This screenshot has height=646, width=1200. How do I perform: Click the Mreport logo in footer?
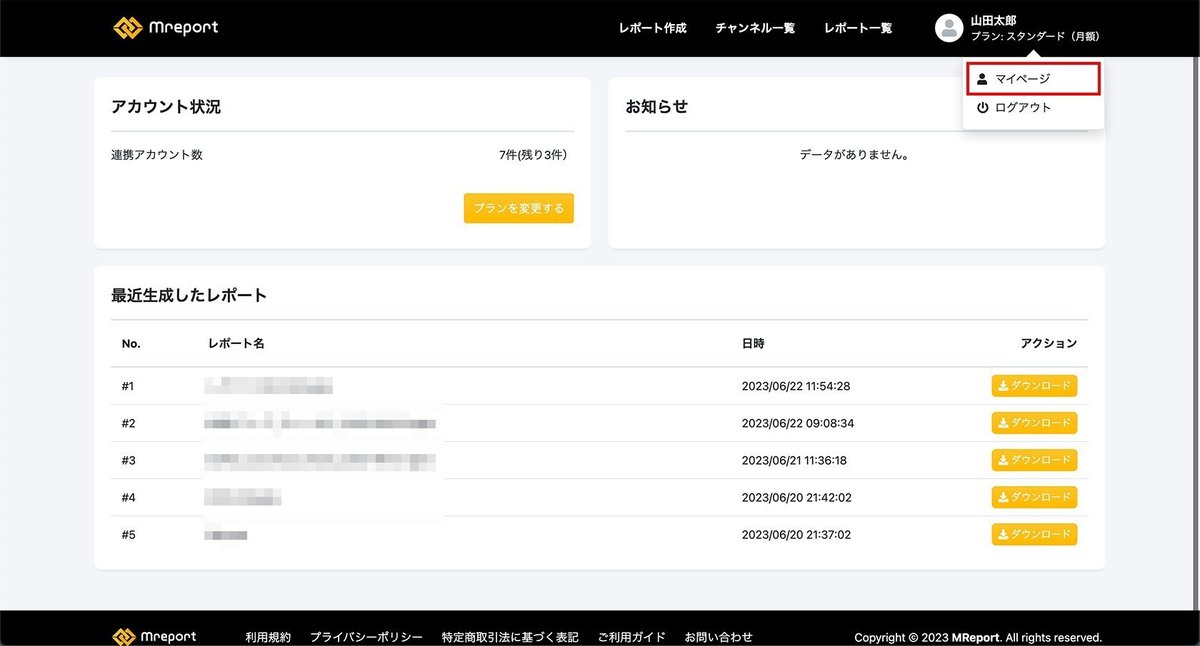point(155,636)
